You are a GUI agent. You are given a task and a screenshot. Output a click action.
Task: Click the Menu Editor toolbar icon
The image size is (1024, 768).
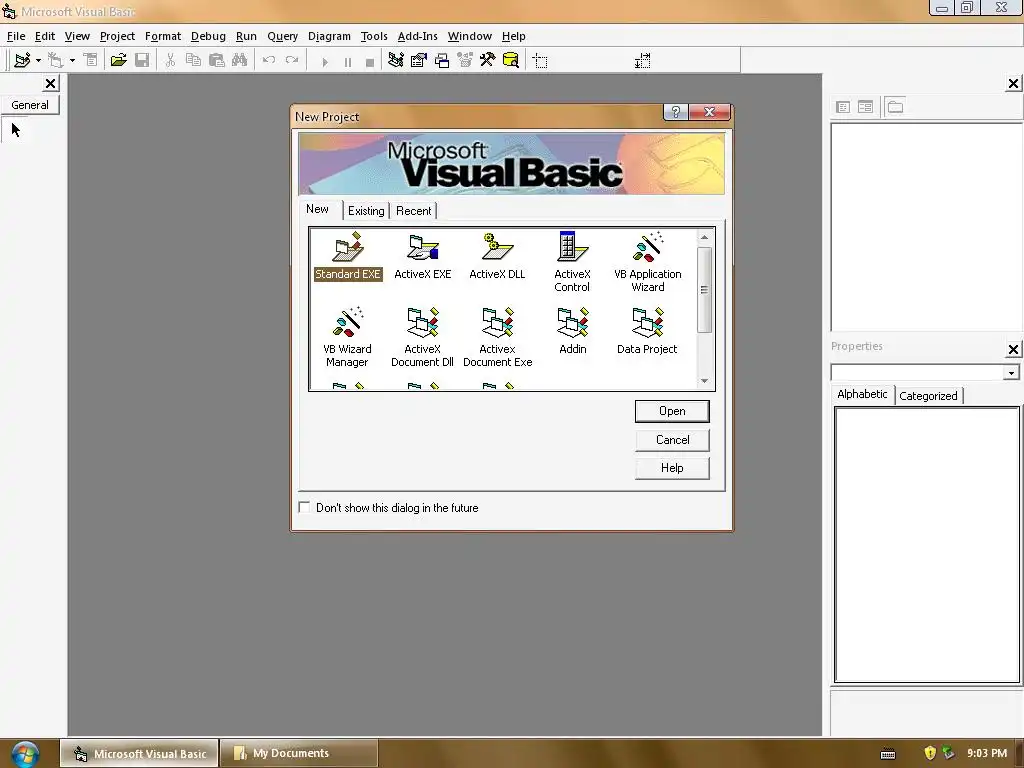coord(91,60)
